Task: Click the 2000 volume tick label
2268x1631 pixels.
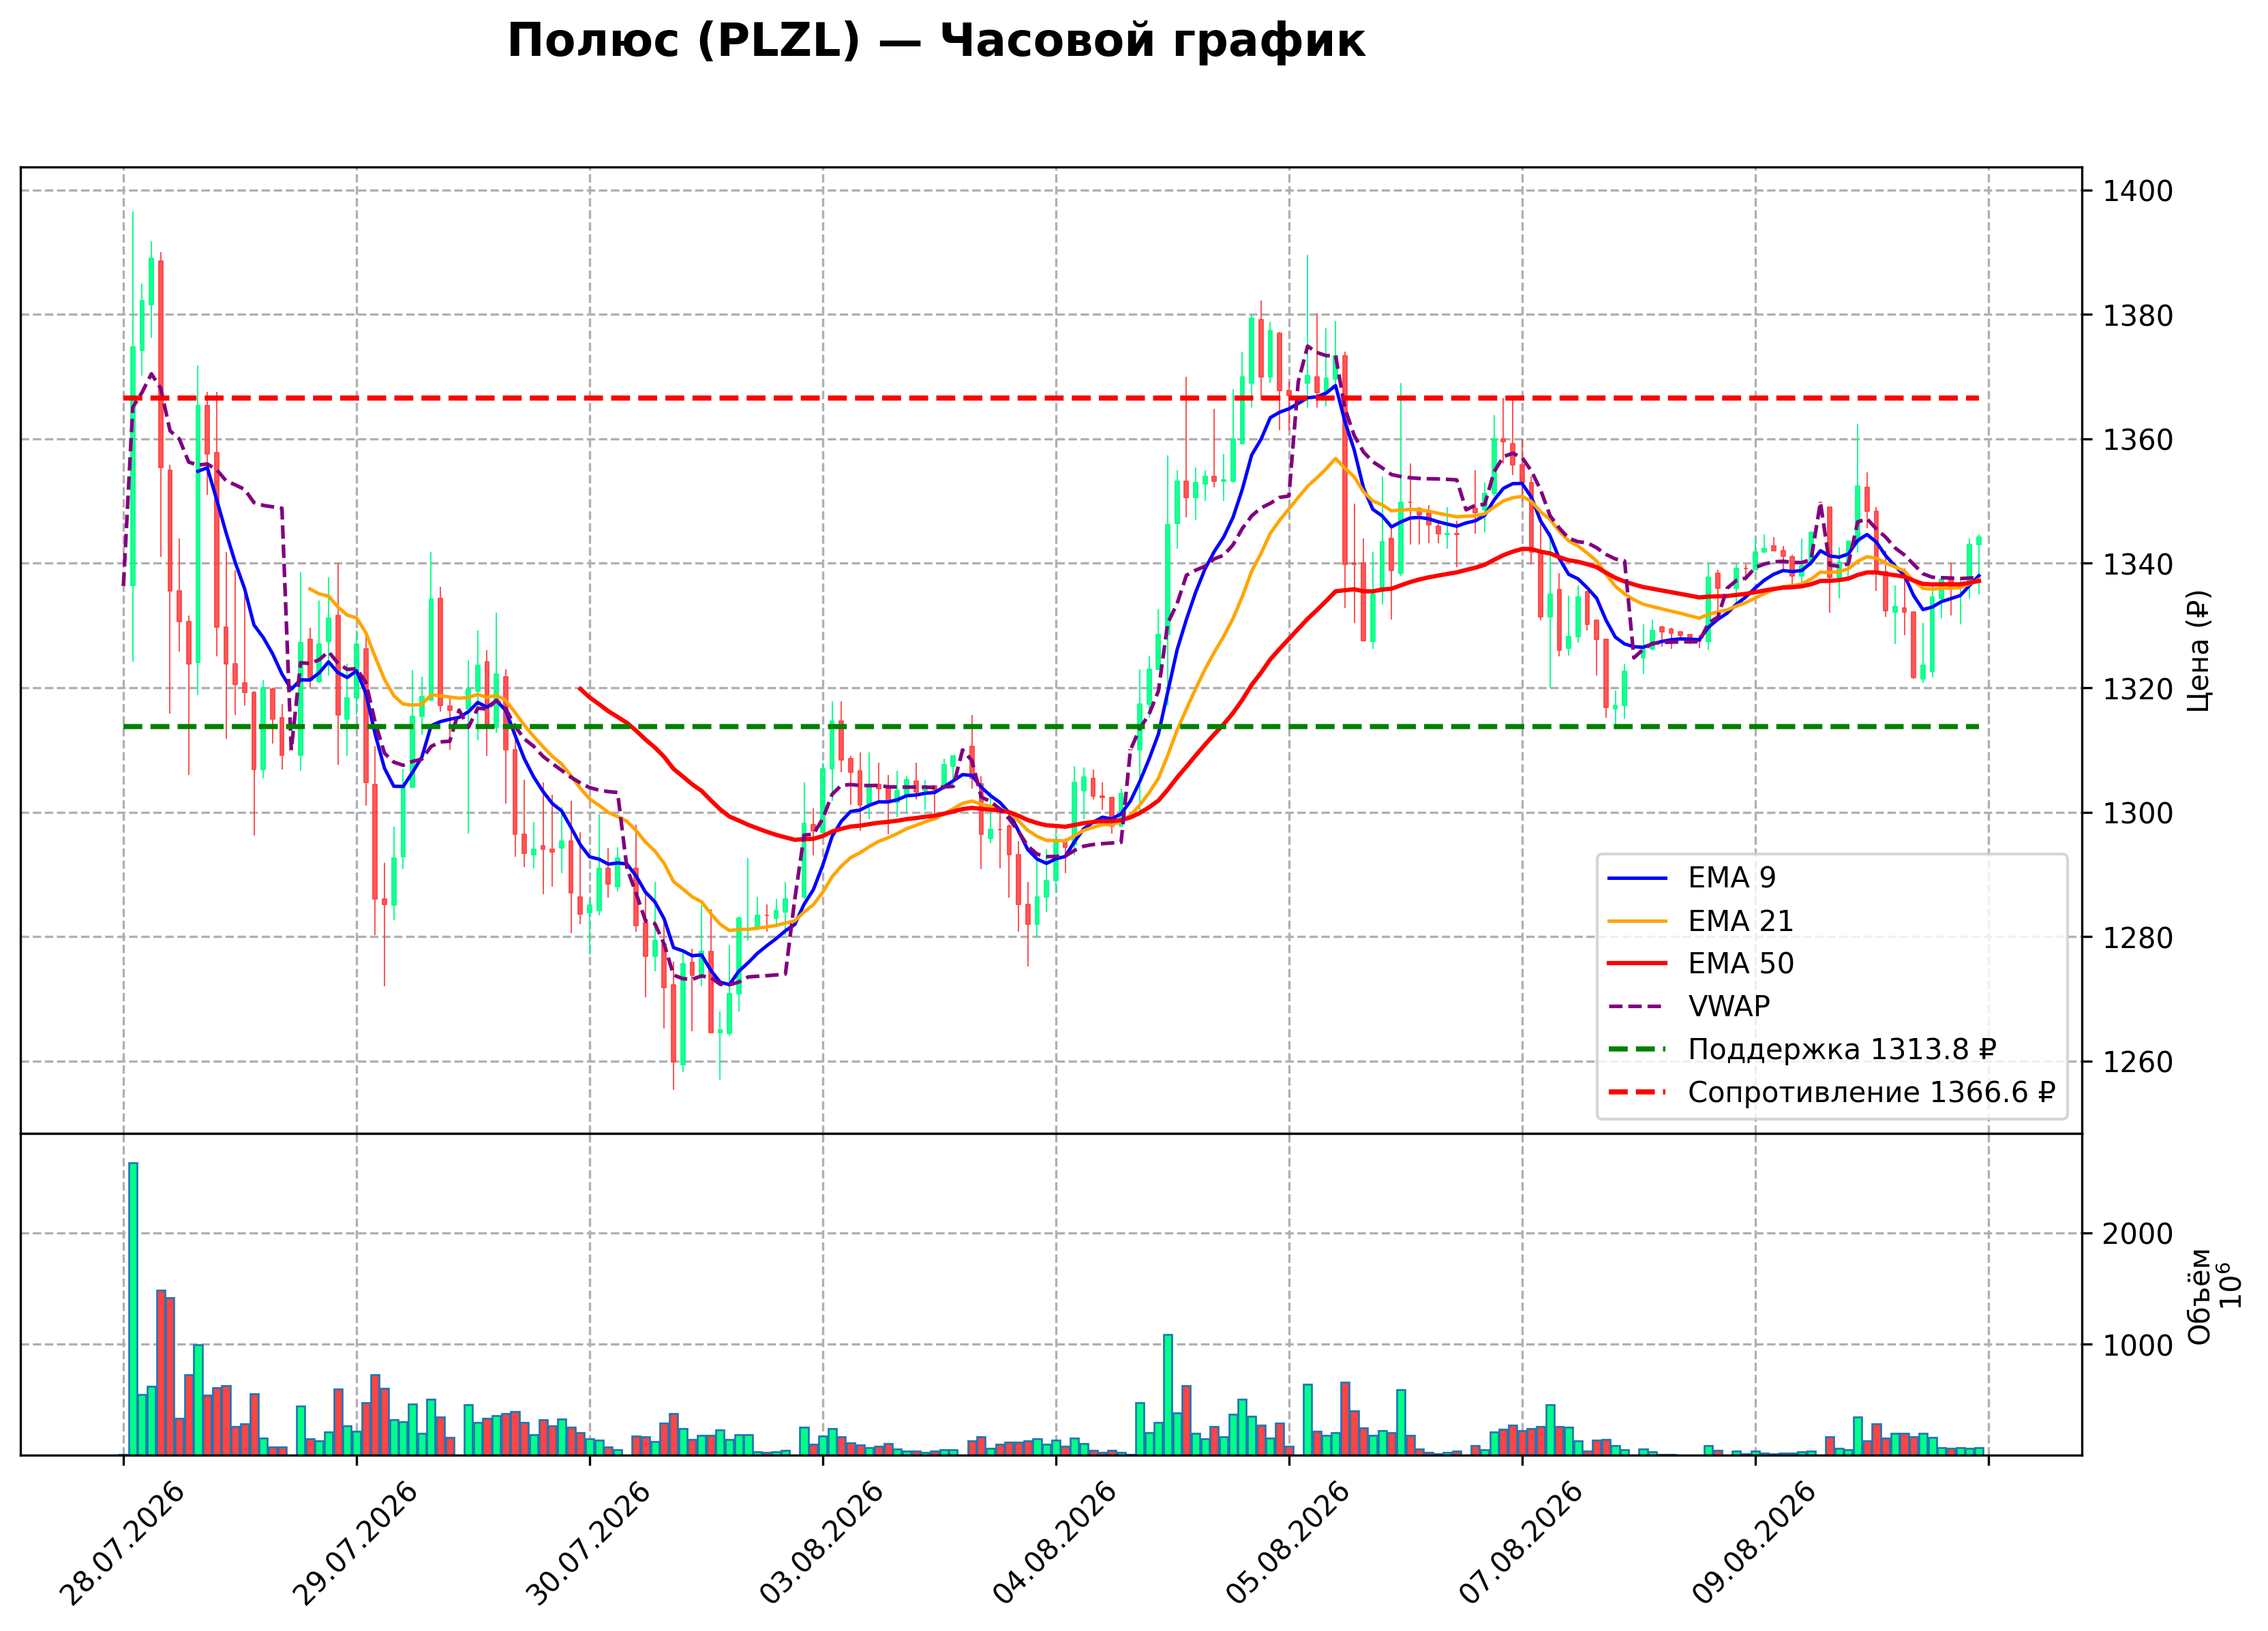Action: (x=2137, y=1234)
